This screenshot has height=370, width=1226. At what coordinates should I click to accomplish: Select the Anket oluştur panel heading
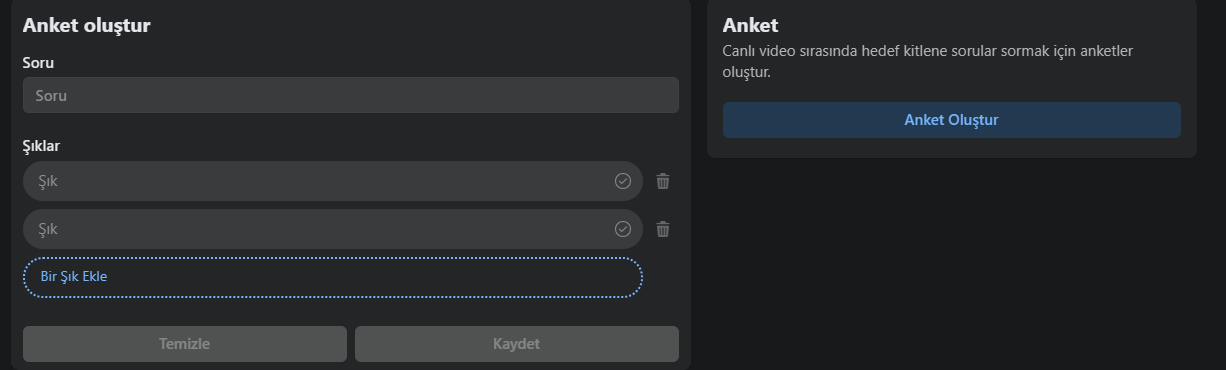pos(87,26)
